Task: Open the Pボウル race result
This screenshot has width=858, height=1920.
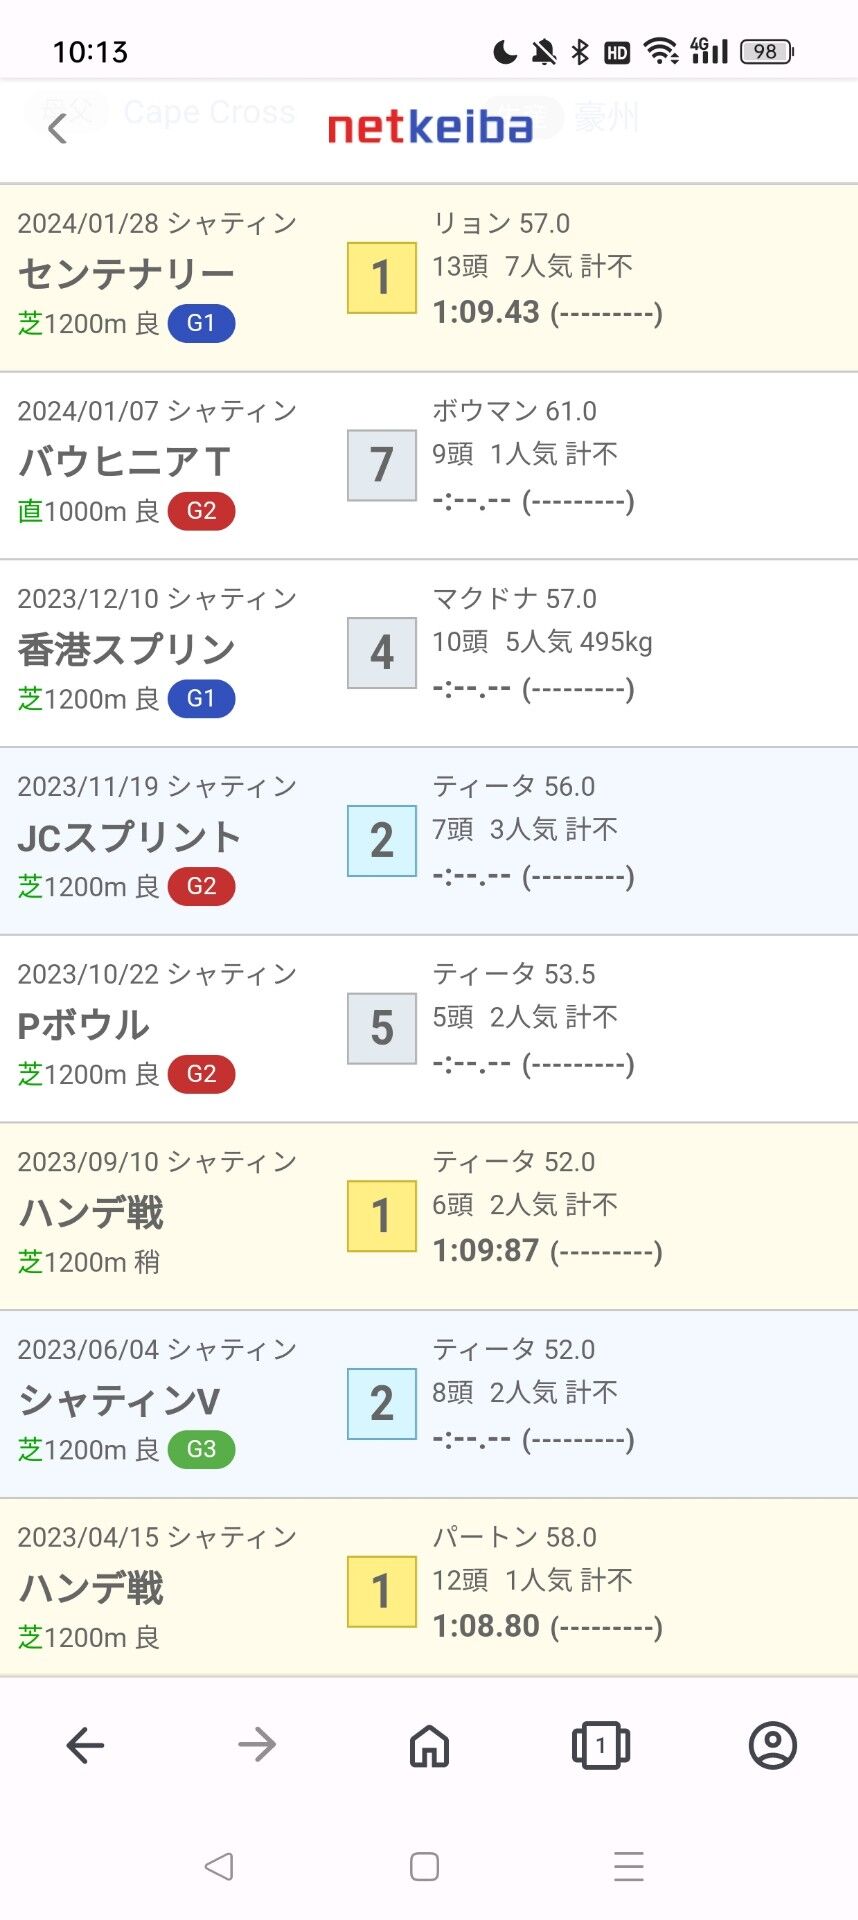Action: [x=84, y=1025]
